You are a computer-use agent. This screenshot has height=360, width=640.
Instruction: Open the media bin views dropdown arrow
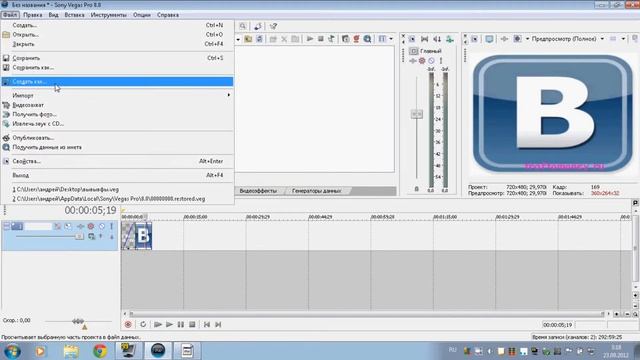(x=391, y=39)
